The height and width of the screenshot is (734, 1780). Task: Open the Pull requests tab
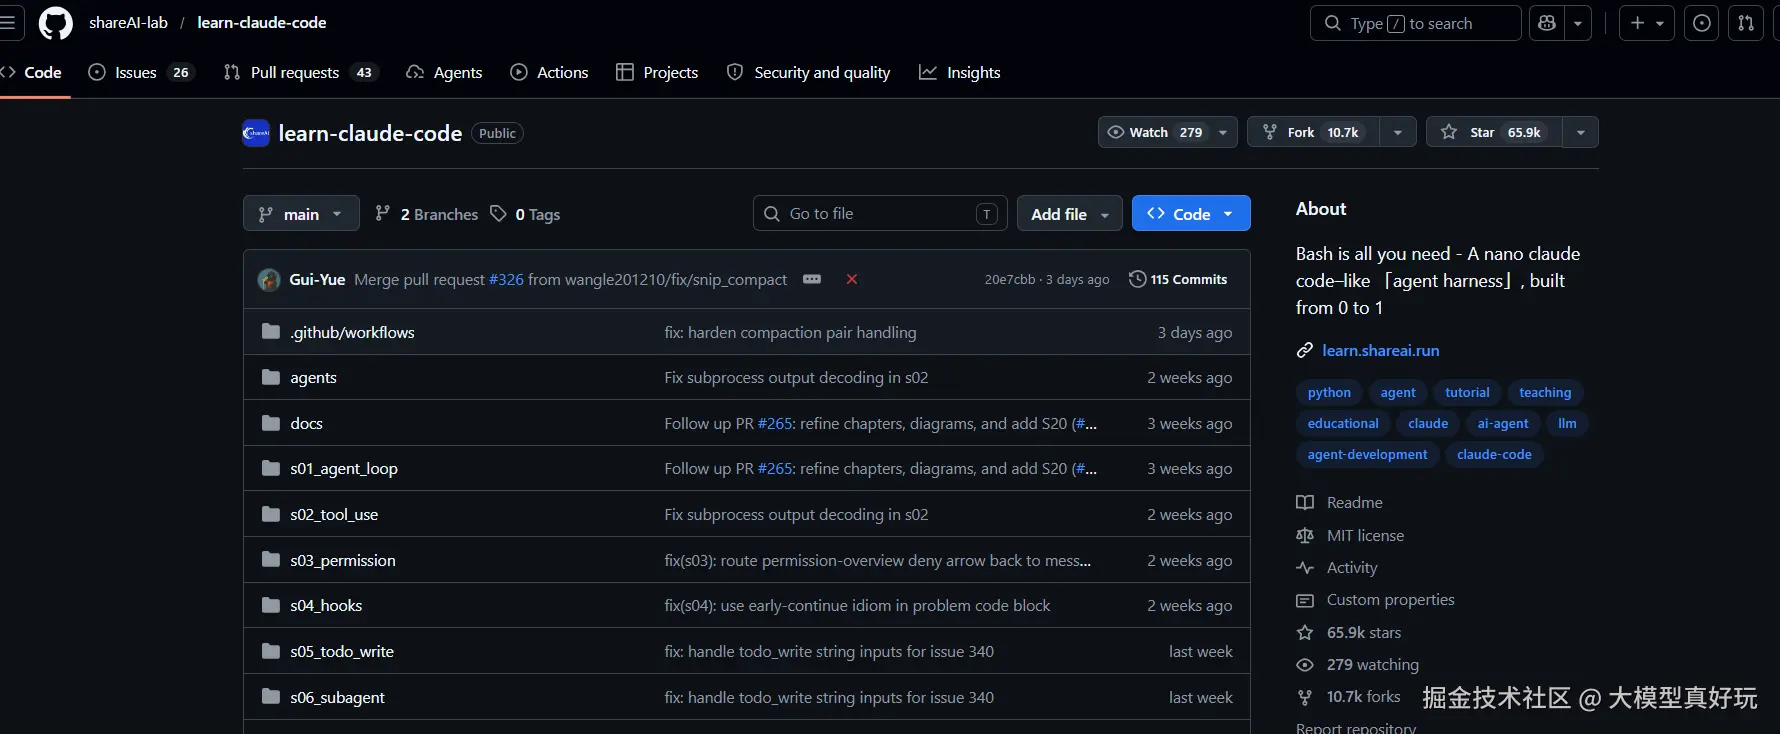pyautogui.click(x=301, y=72)
